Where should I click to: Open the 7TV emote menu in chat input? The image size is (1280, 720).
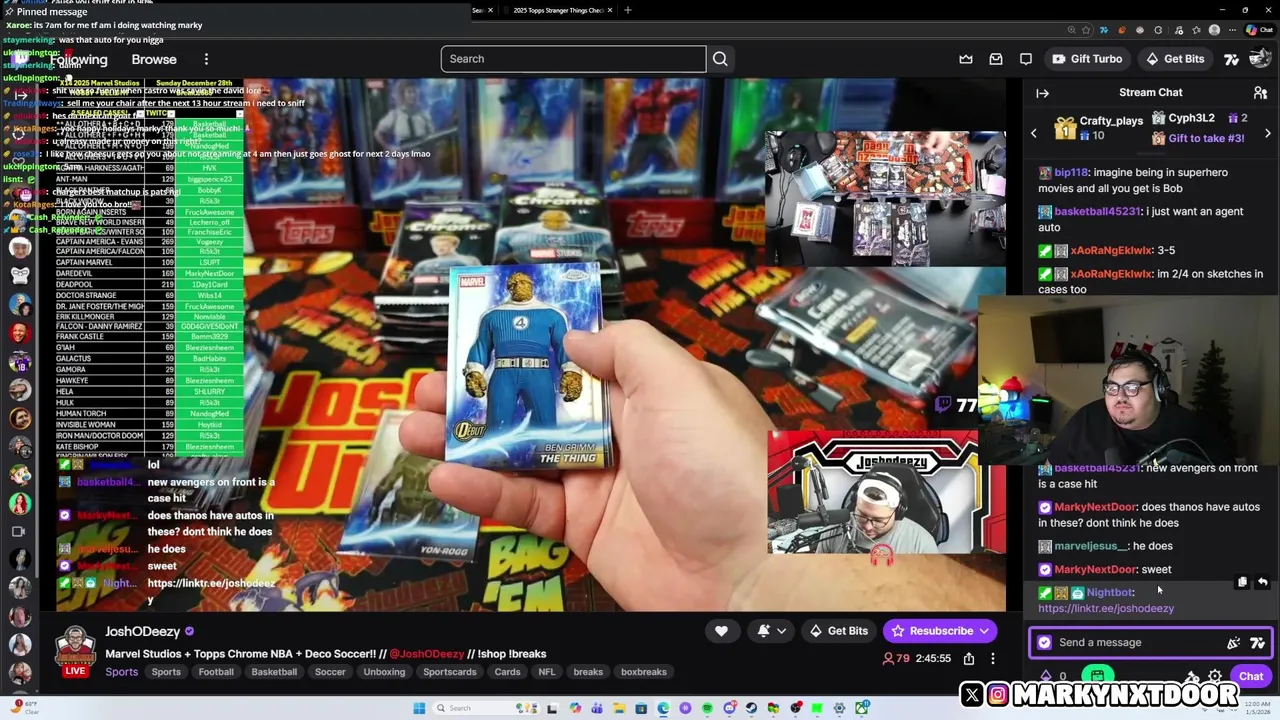pos(1257,643)
